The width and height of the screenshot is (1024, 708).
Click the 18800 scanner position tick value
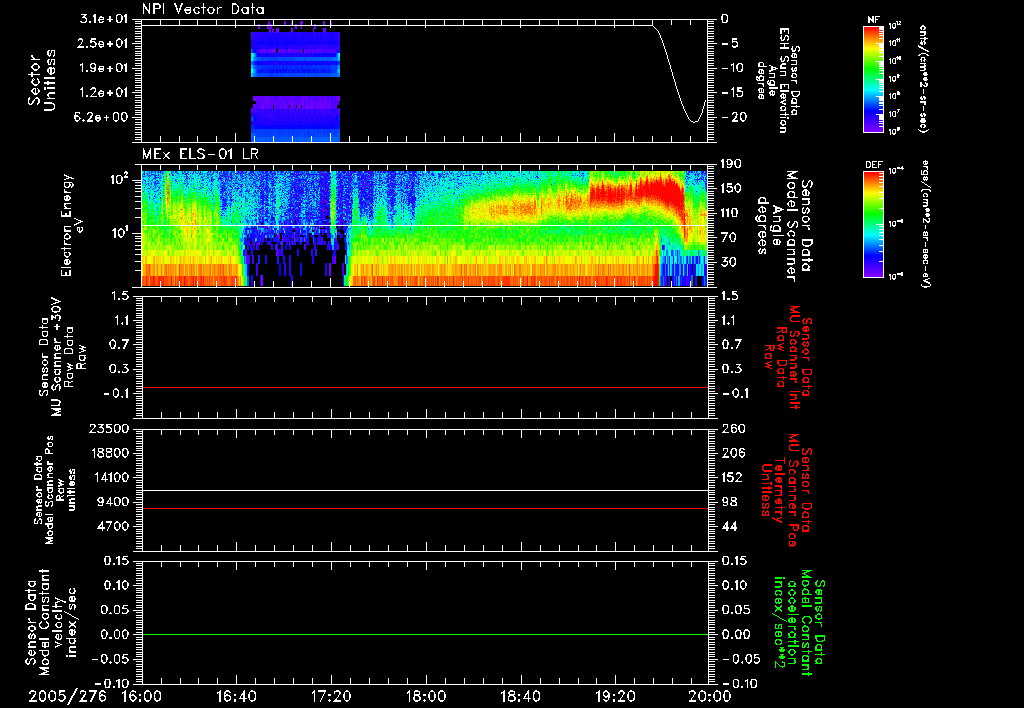[109, 453]
